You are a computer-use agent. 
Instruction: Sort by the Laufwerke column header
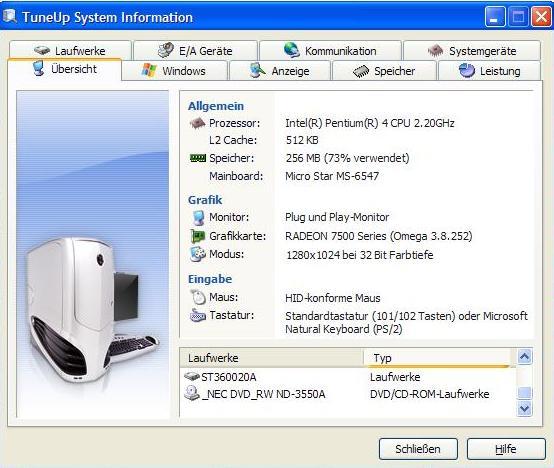pos(271,358)
